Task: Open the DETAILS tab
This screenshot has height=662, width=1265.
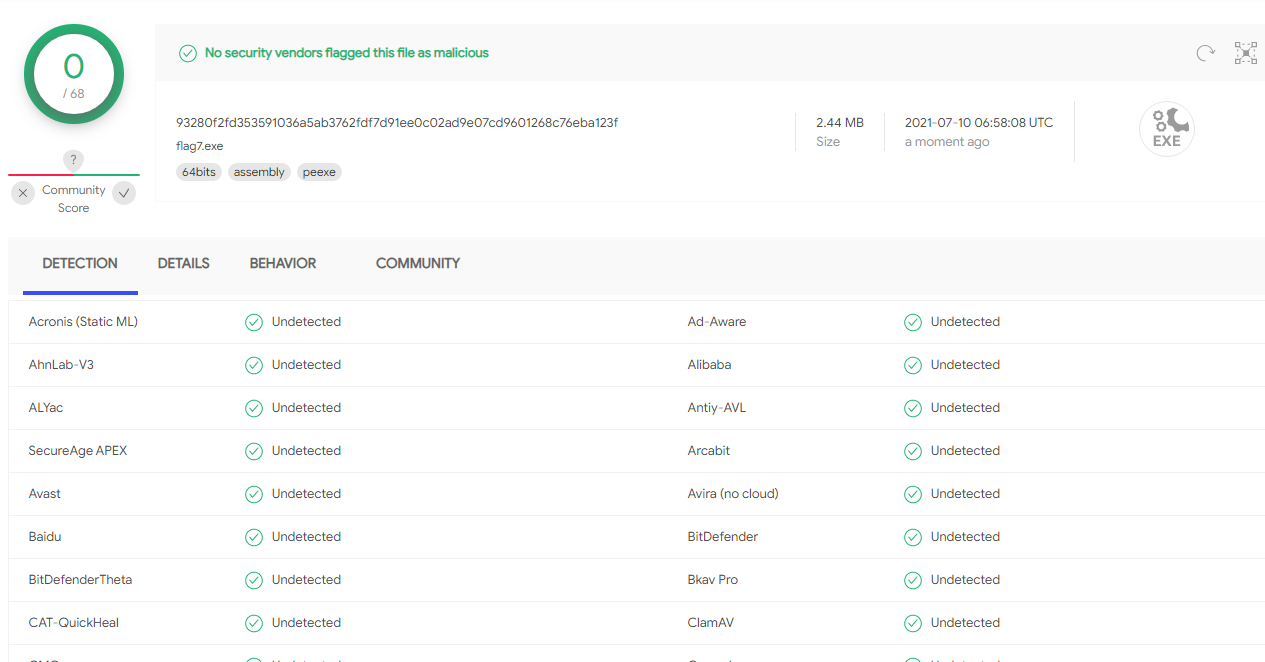Action: [x=184, y=264]
